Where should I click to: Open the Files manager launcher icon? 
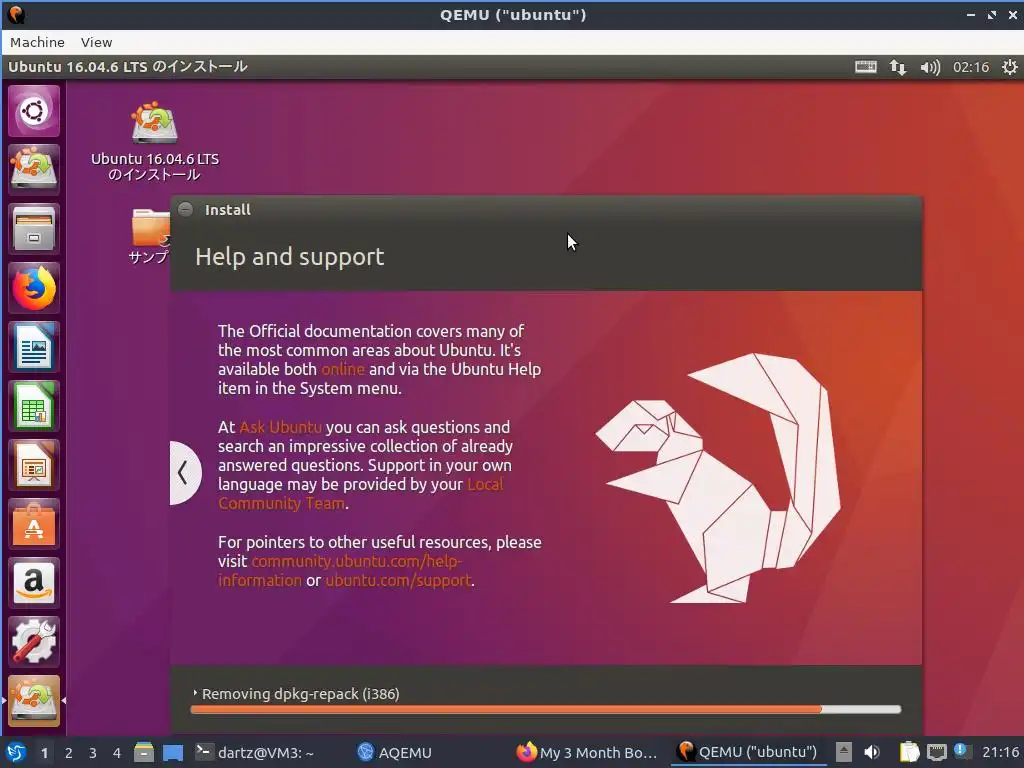pos(34,229)
